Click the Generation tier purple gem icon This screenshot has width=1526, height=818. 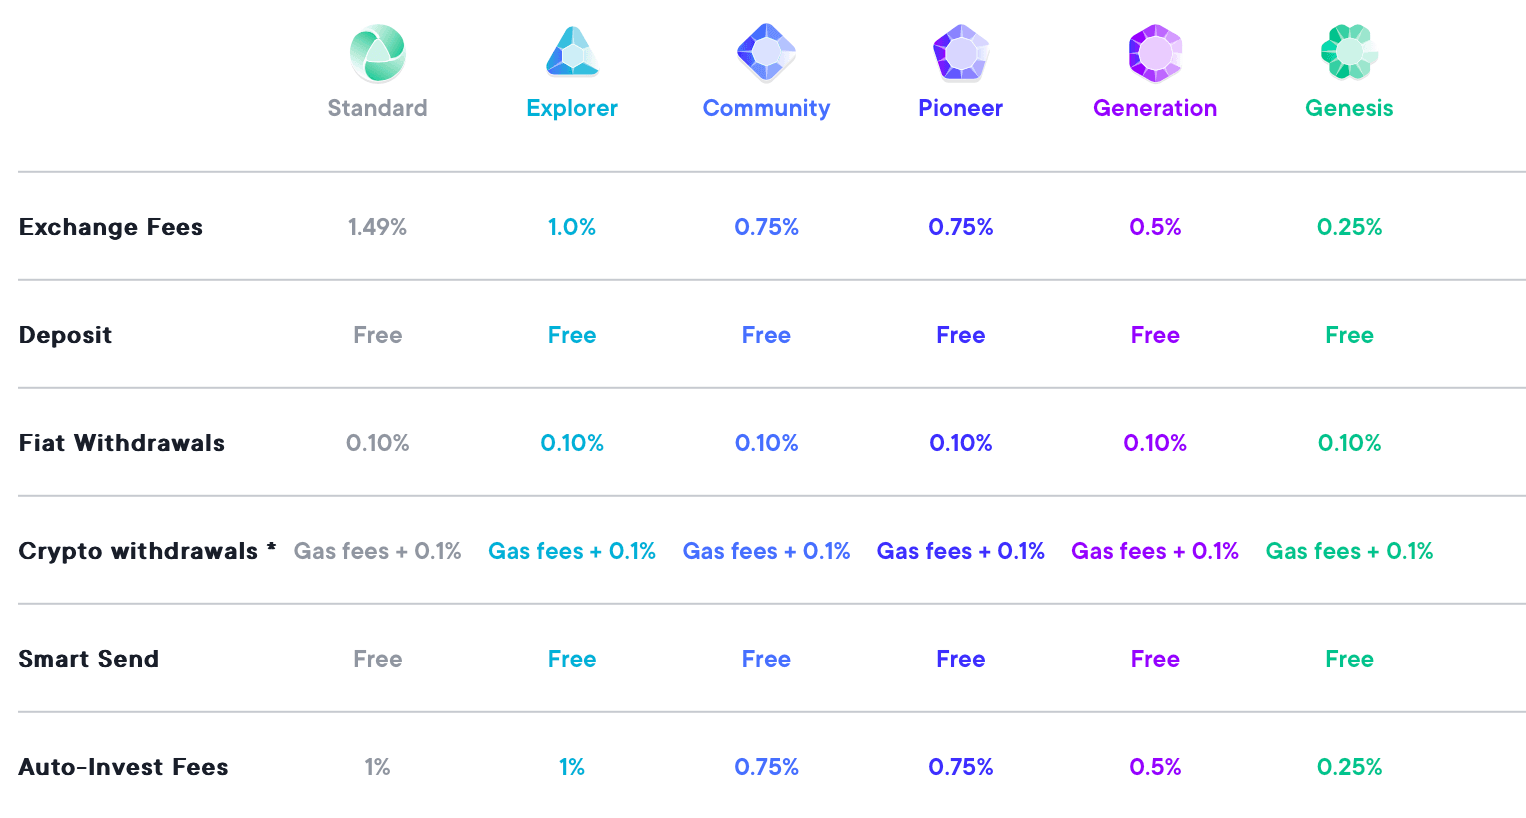1155,53
